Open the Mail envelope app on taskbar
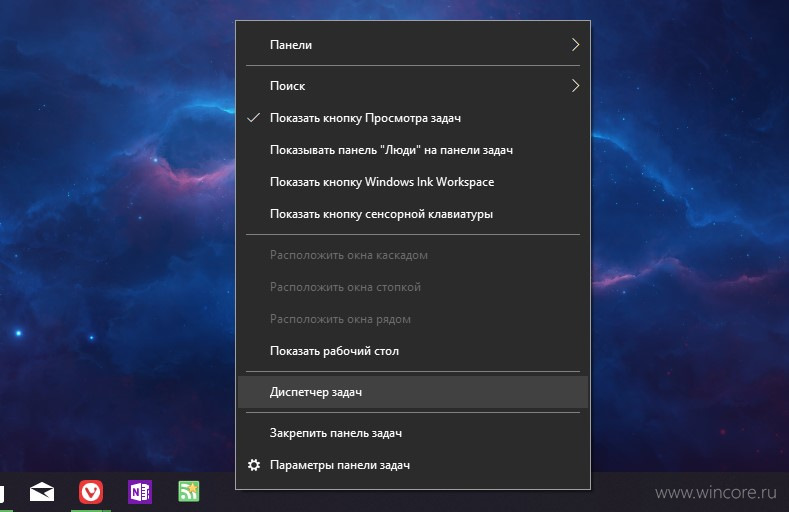This screenshot has width=789, height=512. click(42, 492)
